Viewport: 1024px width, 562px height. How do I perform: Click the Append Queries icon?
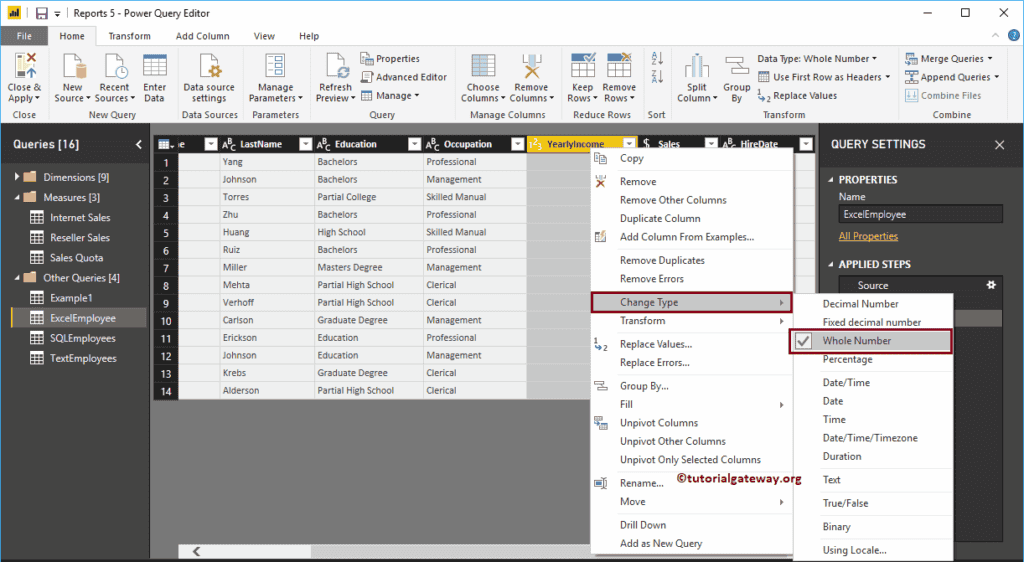click(912, 77)
